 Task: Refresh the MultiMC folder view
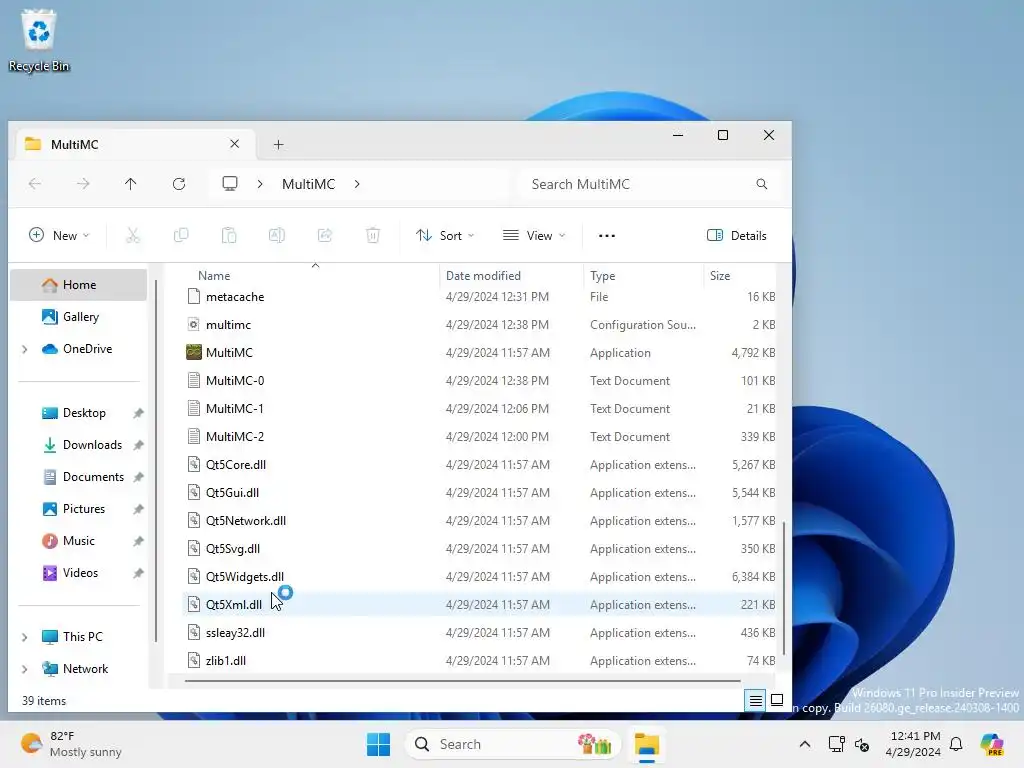pyautogui.click(x=179, y=184)
